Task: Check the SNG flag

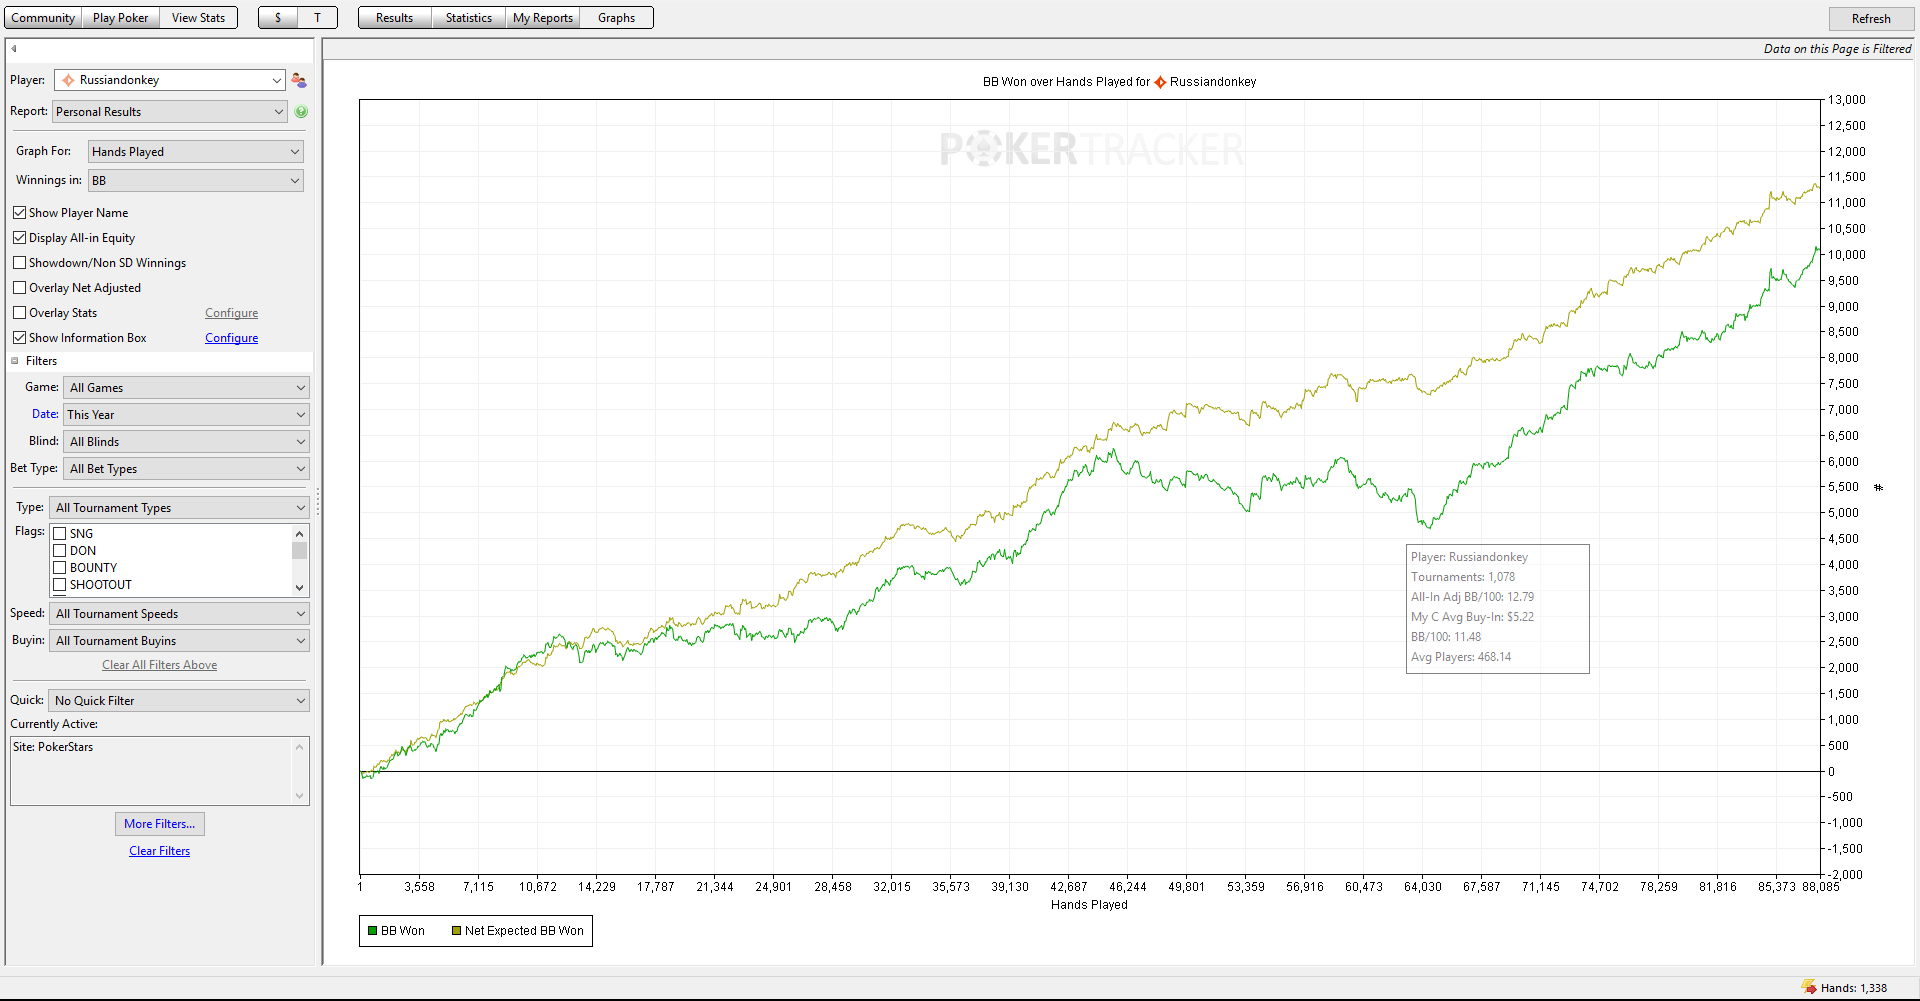Action: tap(60, 534)
